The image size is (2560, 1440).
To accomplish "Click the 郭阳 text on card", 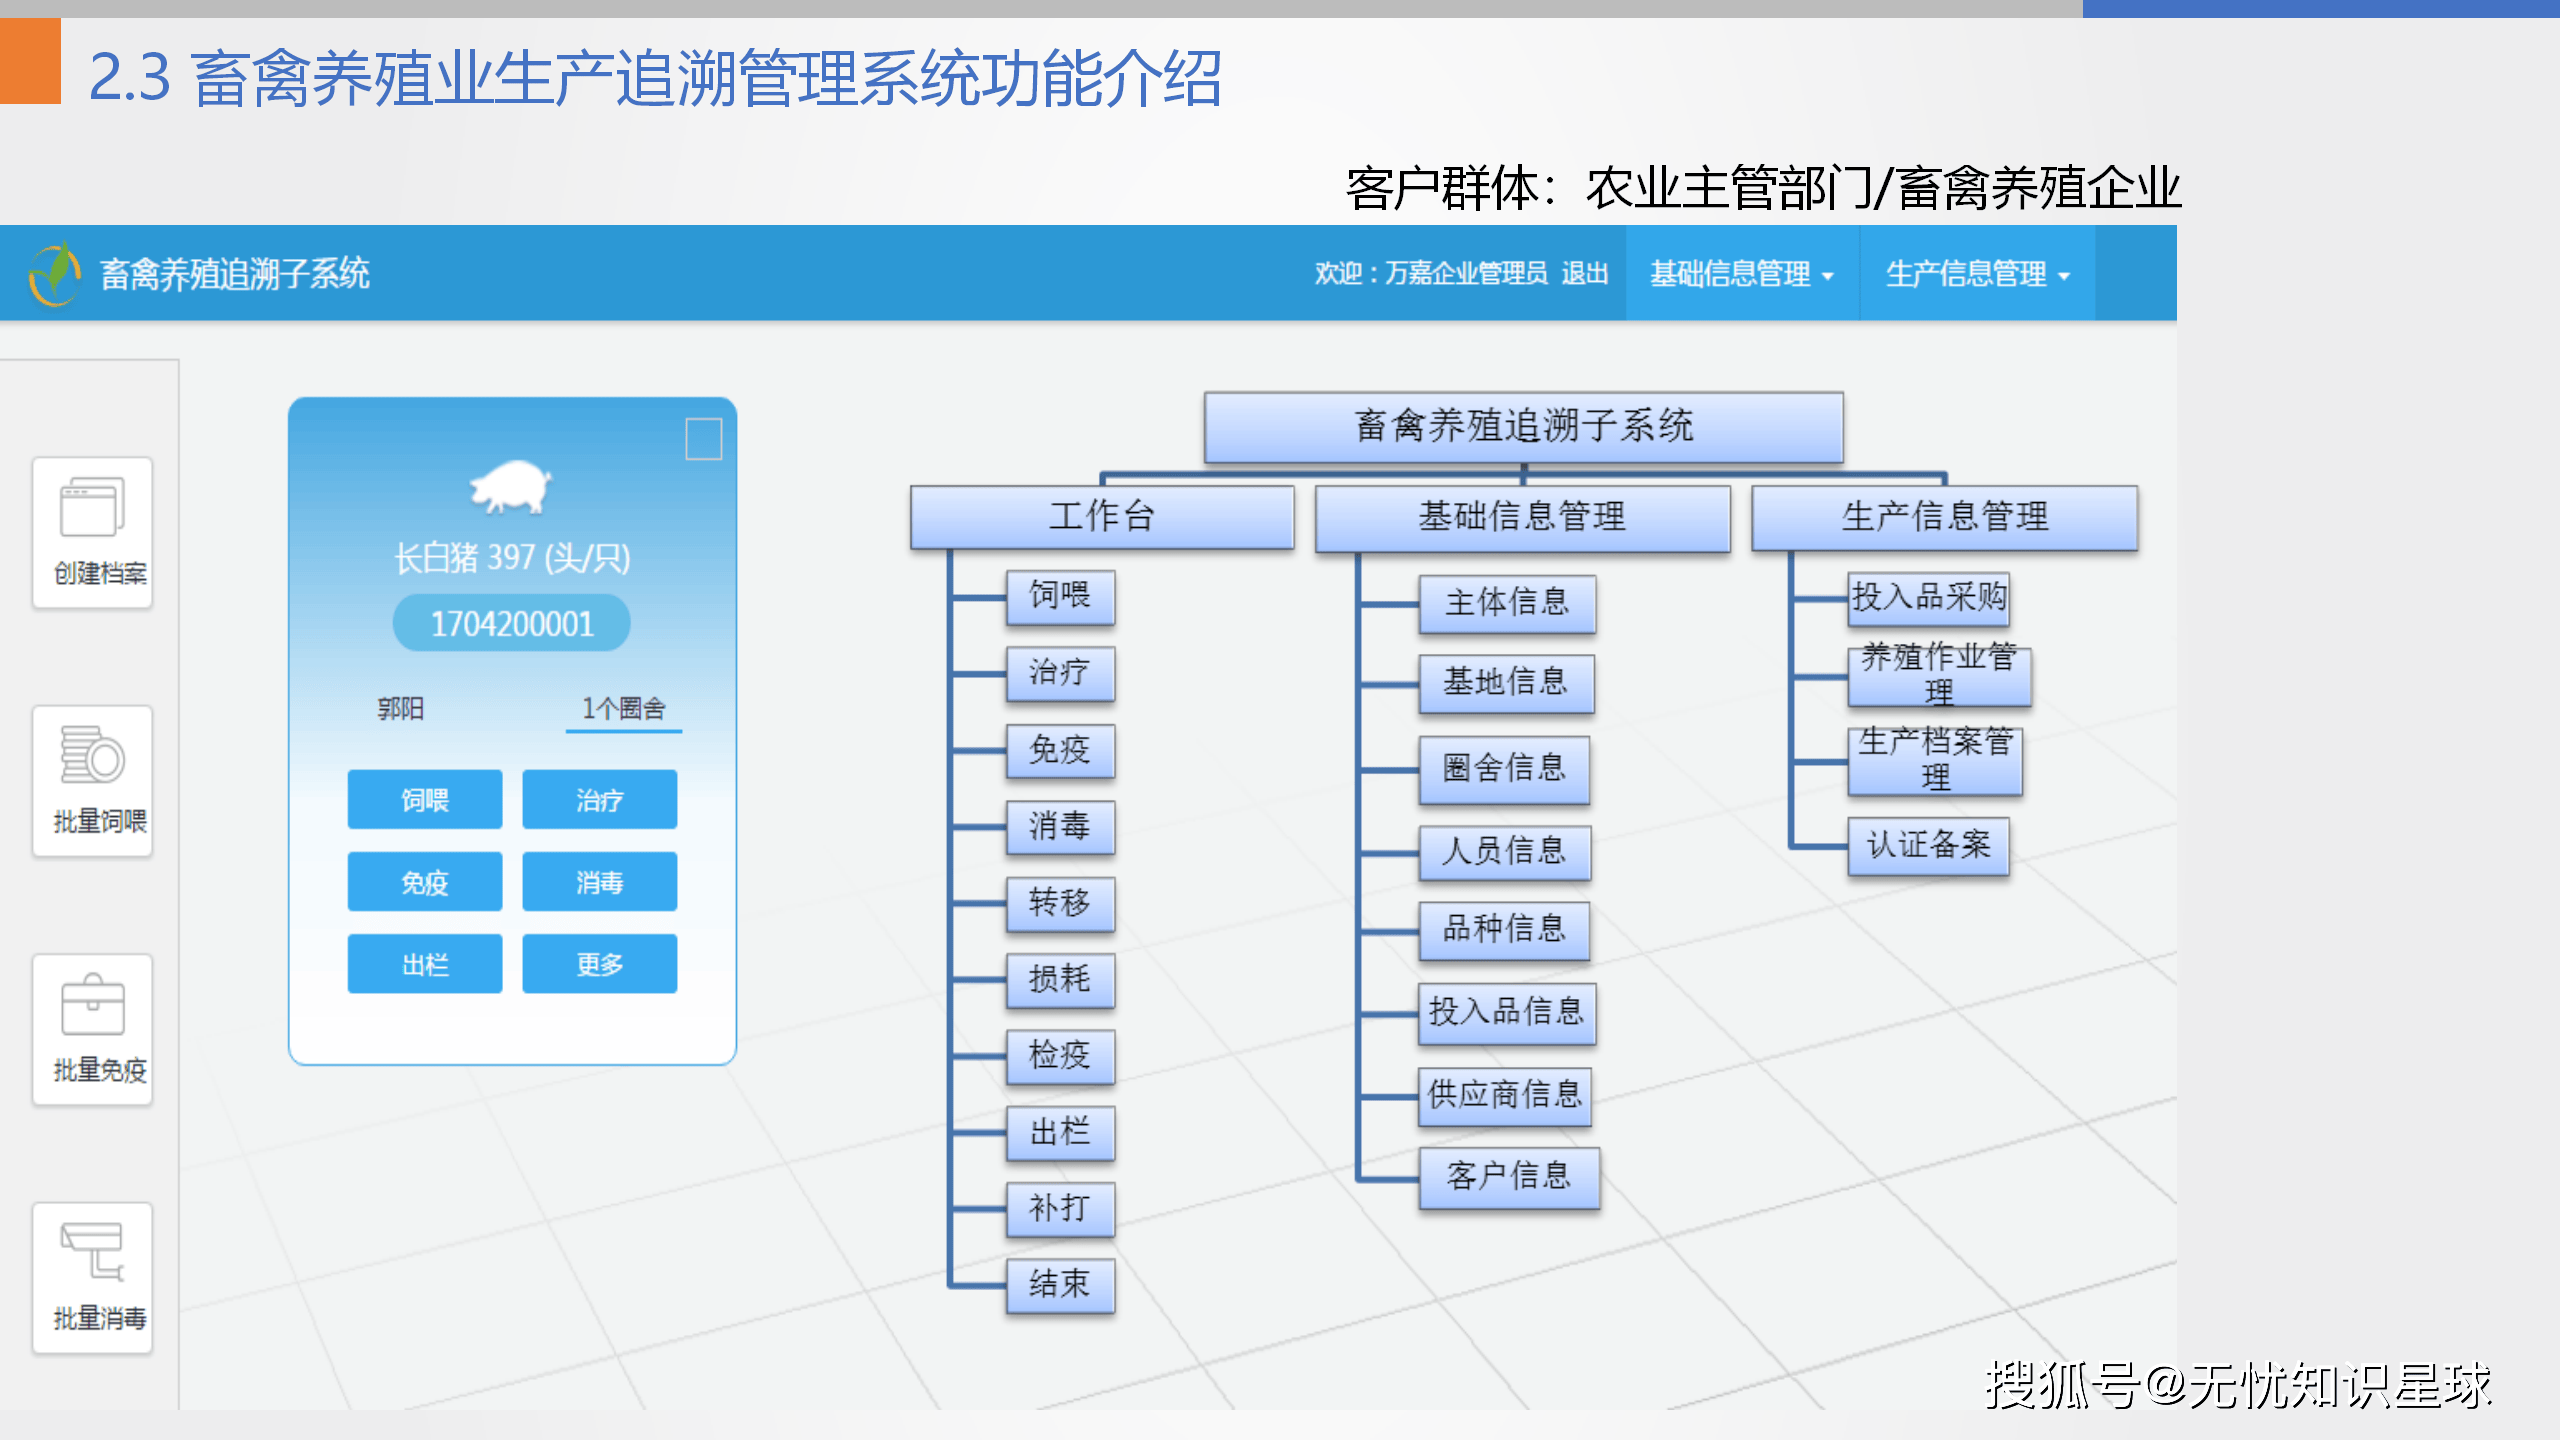I will [400, 709].
